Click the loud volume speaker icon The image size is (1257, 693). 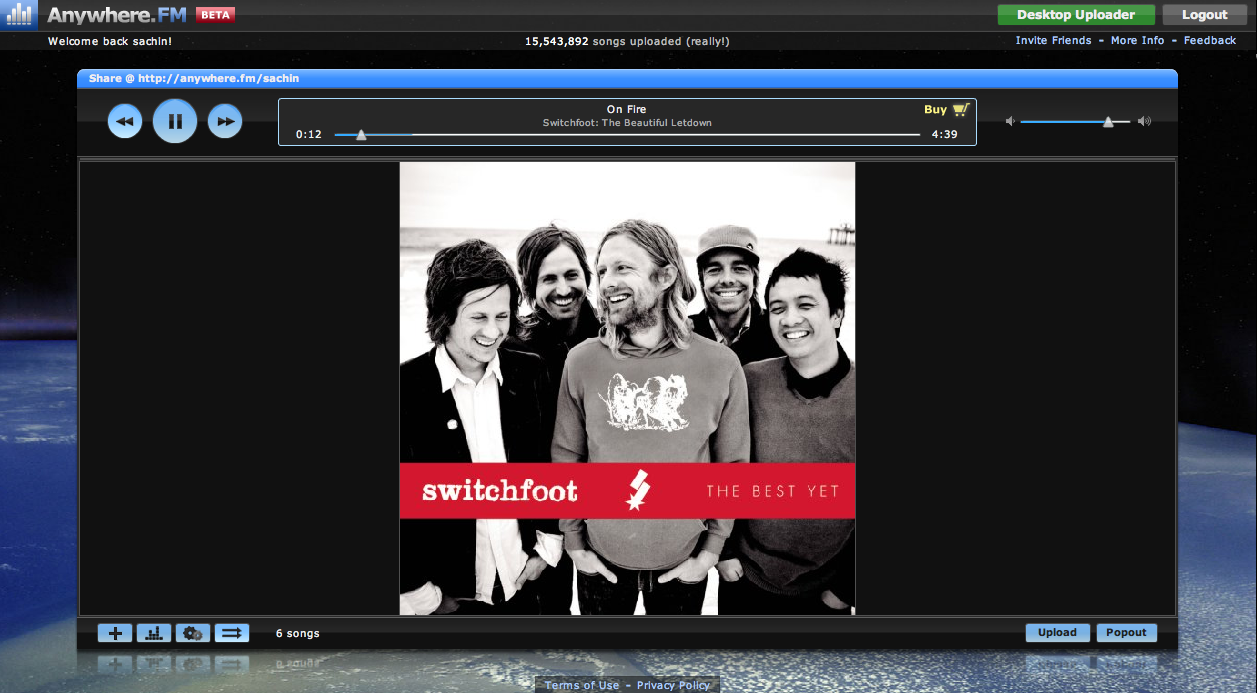[1144, 121]
